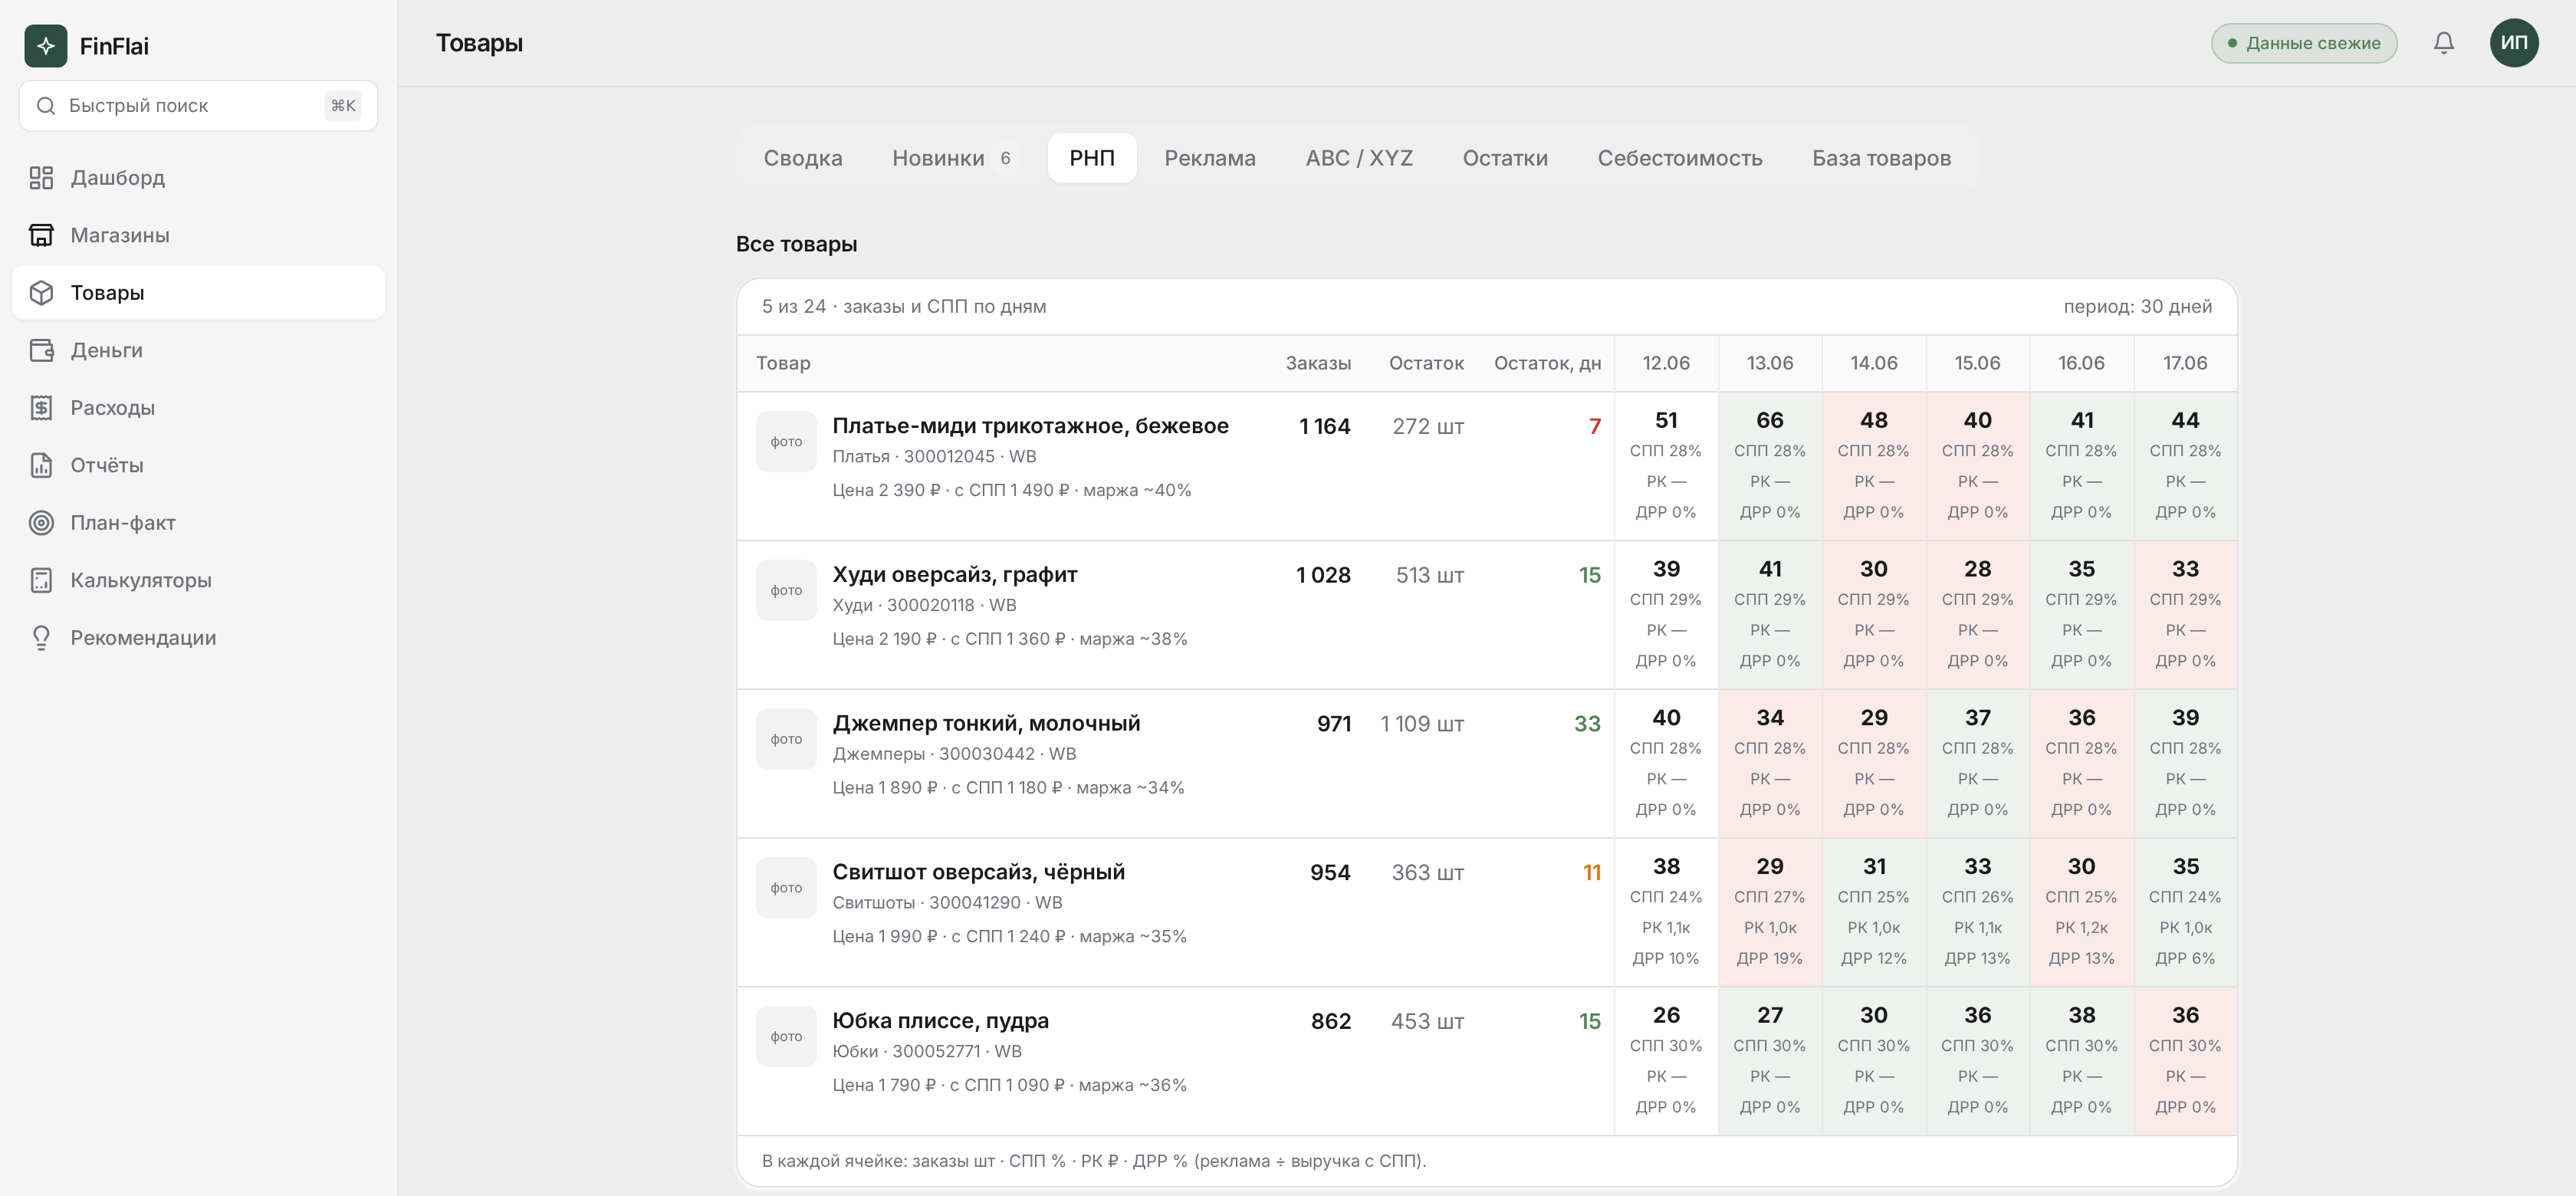2576x1196 pixels.
Task: Open the Худи оверсайз, графит product
Action: point(954,575)
